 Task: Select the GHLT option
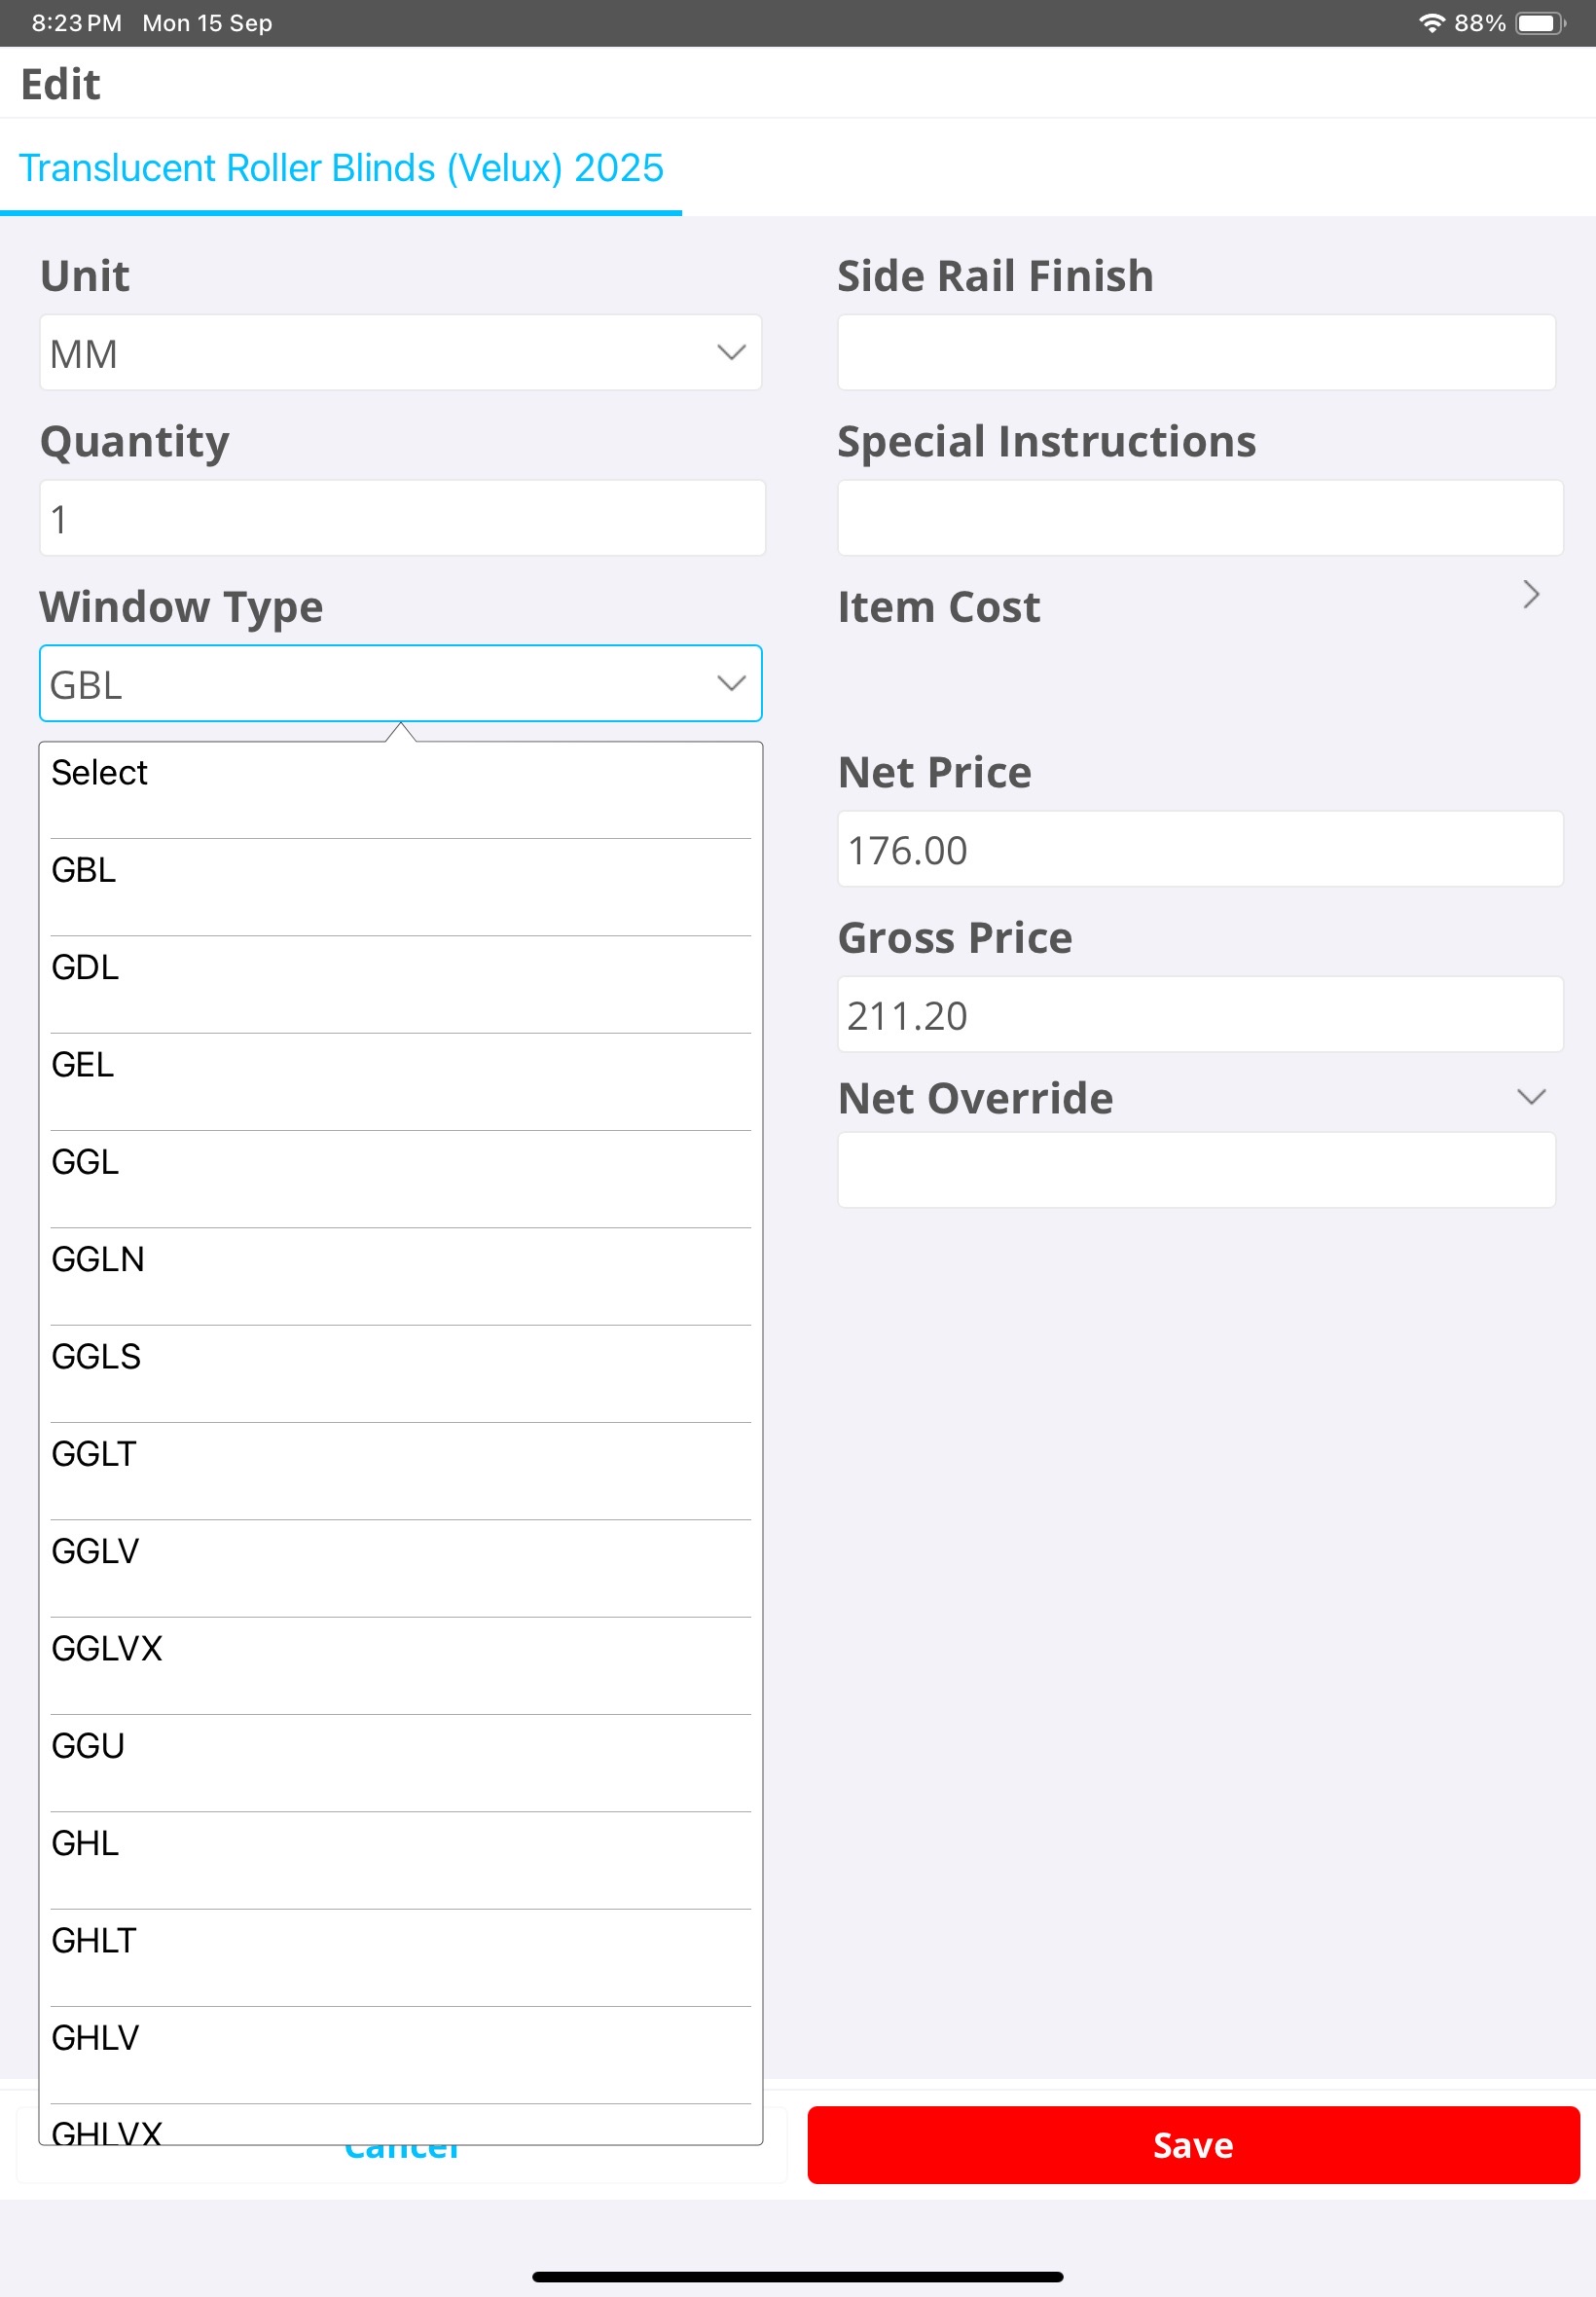(x=400, y=1941)
